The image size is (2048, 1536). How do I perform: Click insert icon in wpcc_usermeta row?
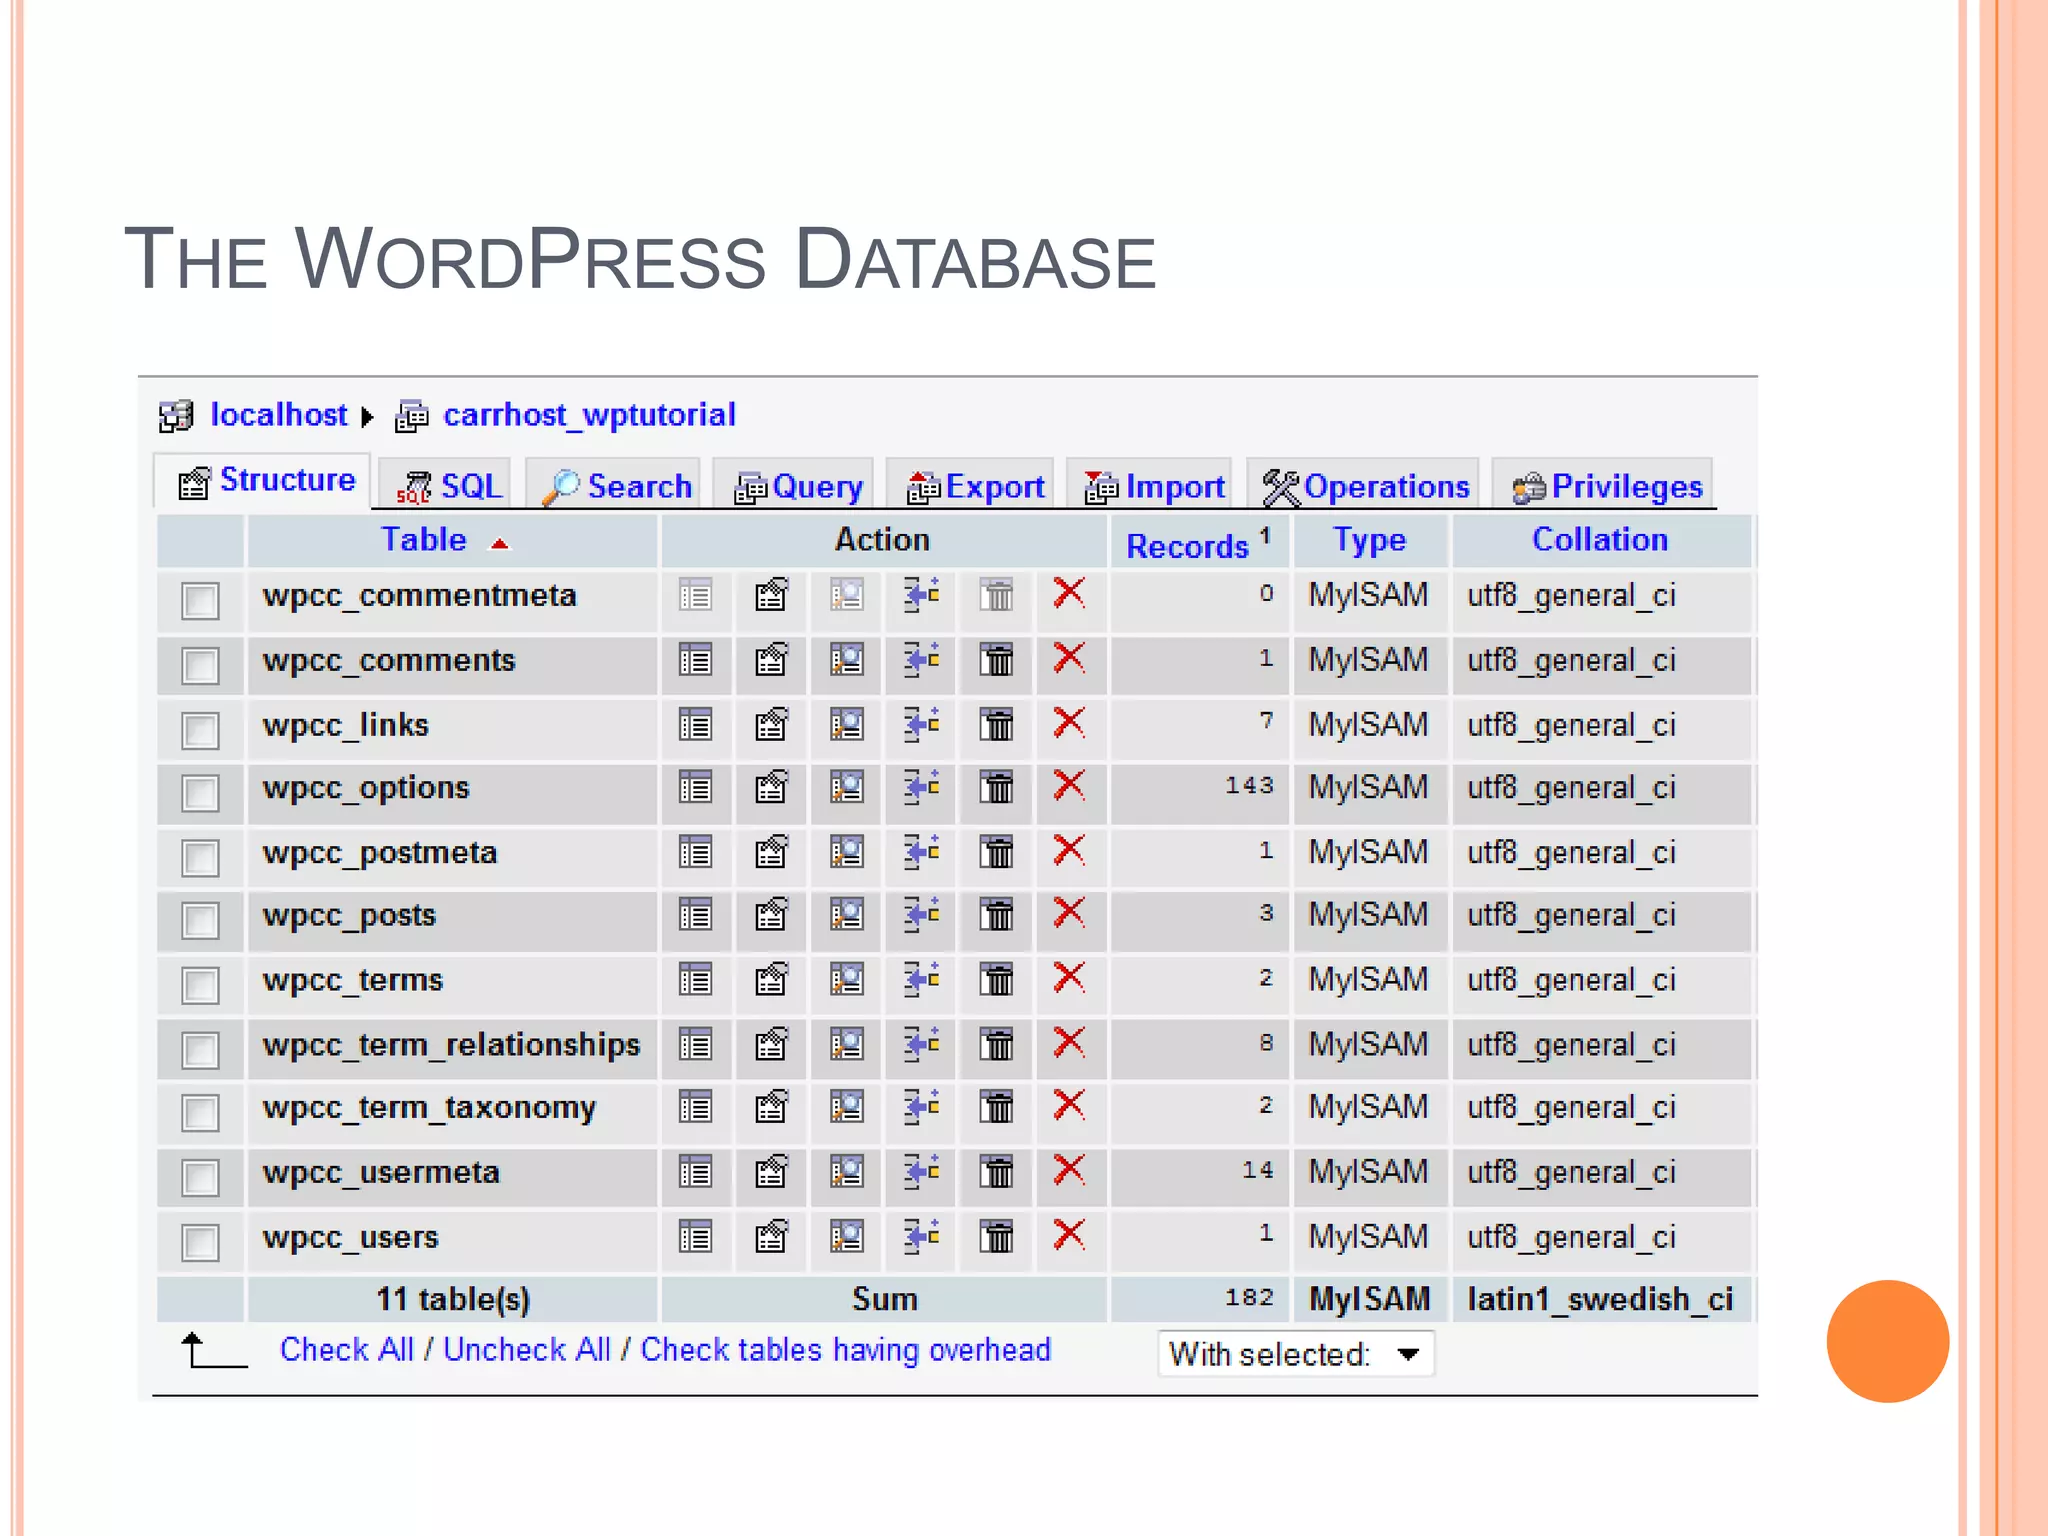(x=921, y=1171)
